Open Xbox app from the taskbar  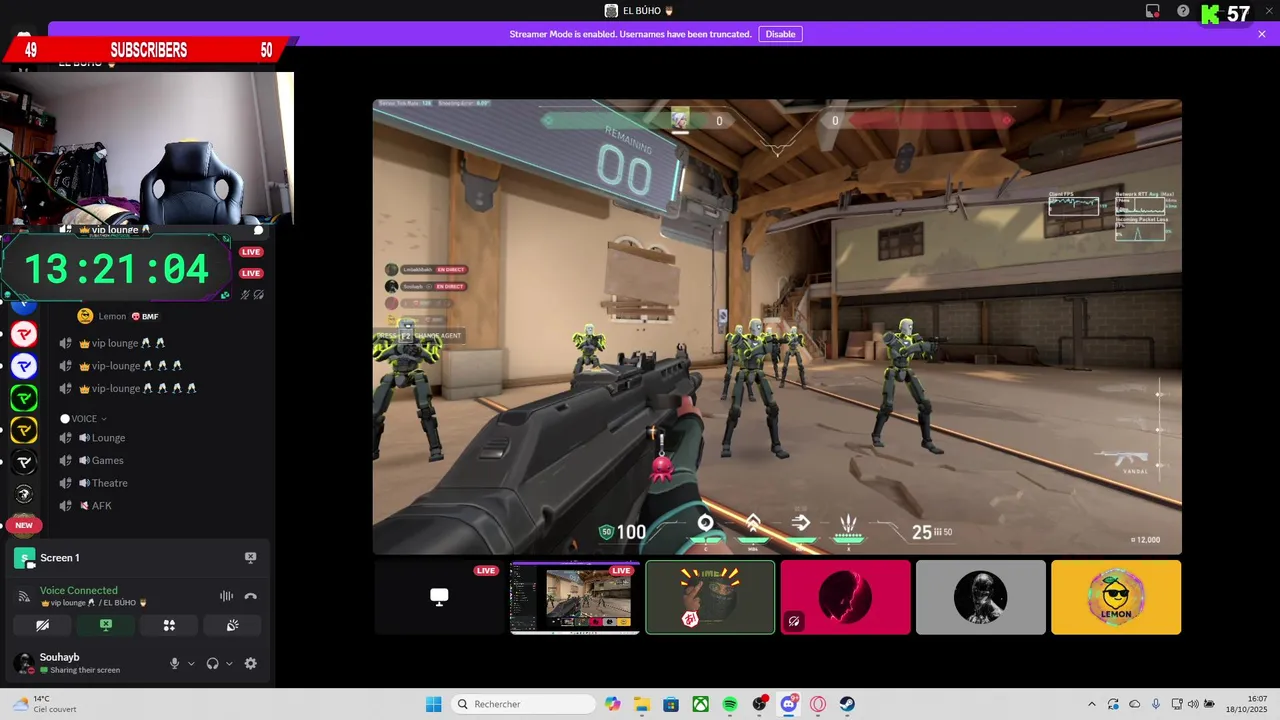701,704
